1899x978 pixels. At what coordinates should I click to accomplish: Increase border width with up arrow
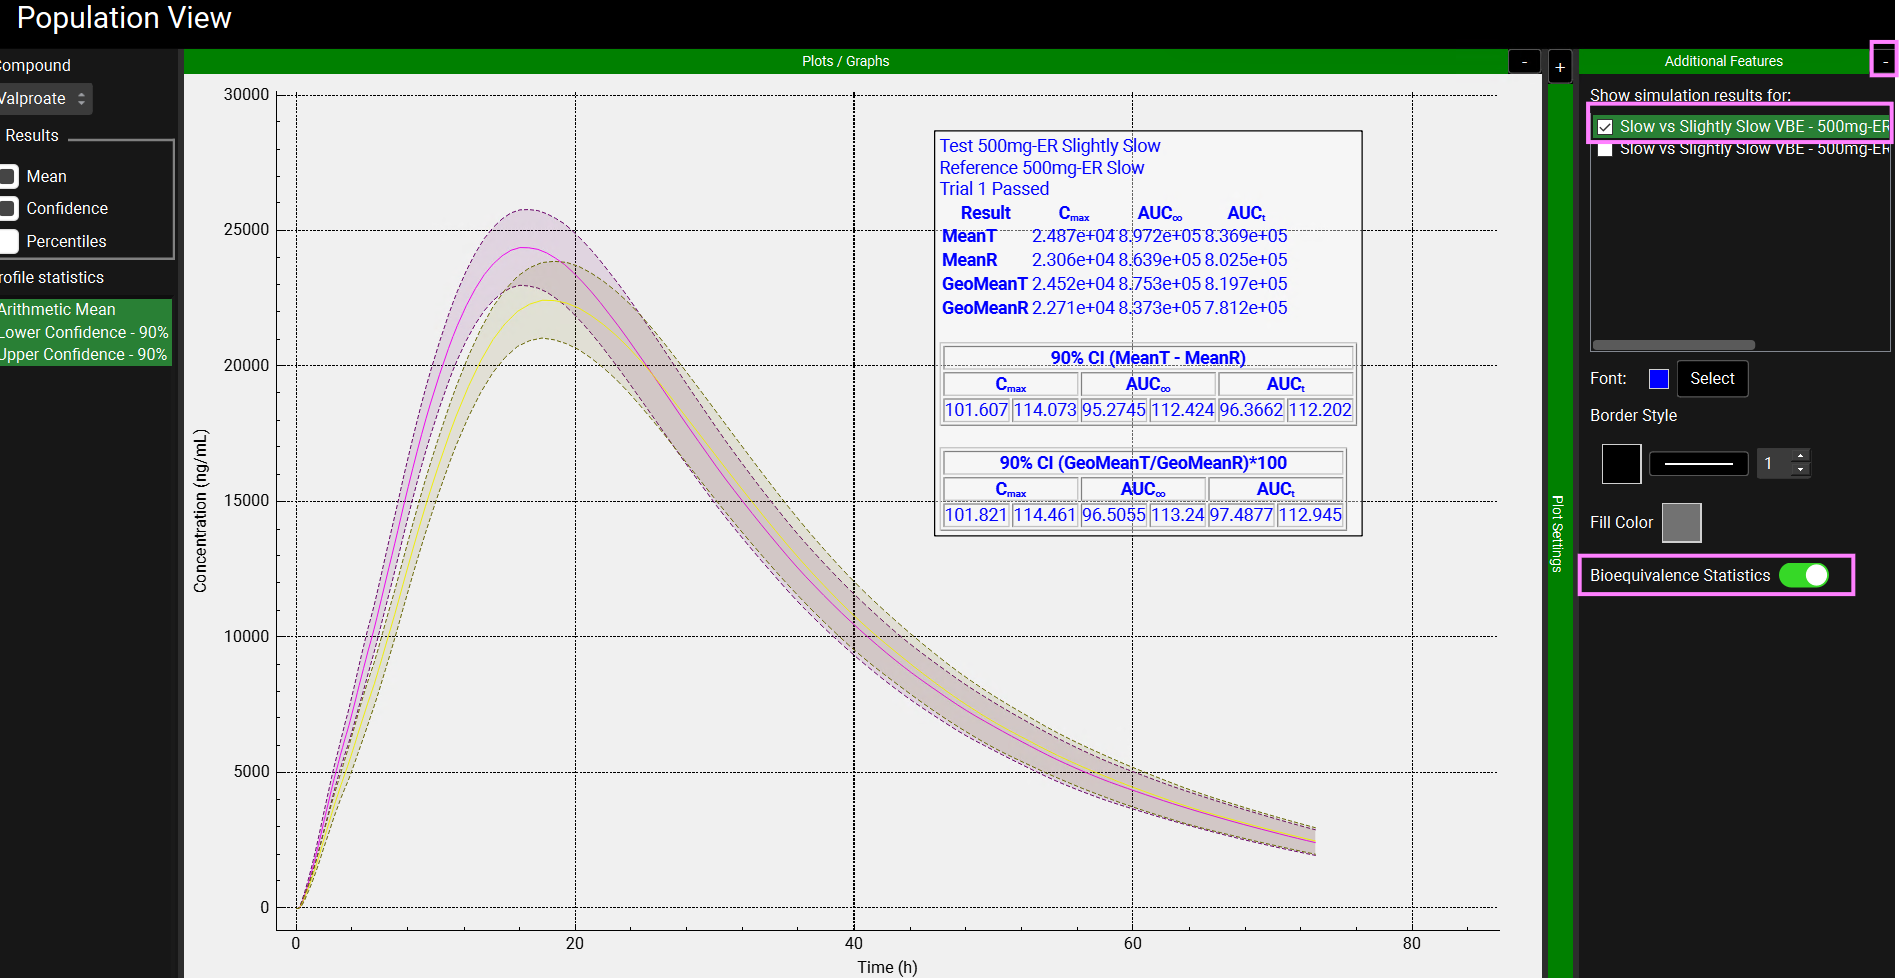[1800, 456]
